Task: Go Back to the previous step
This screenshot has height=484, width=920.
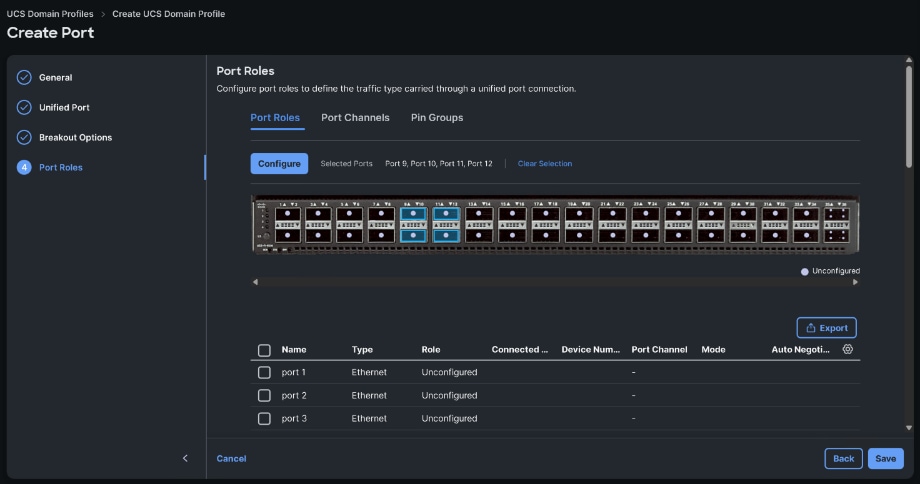Action: [843, 459]
